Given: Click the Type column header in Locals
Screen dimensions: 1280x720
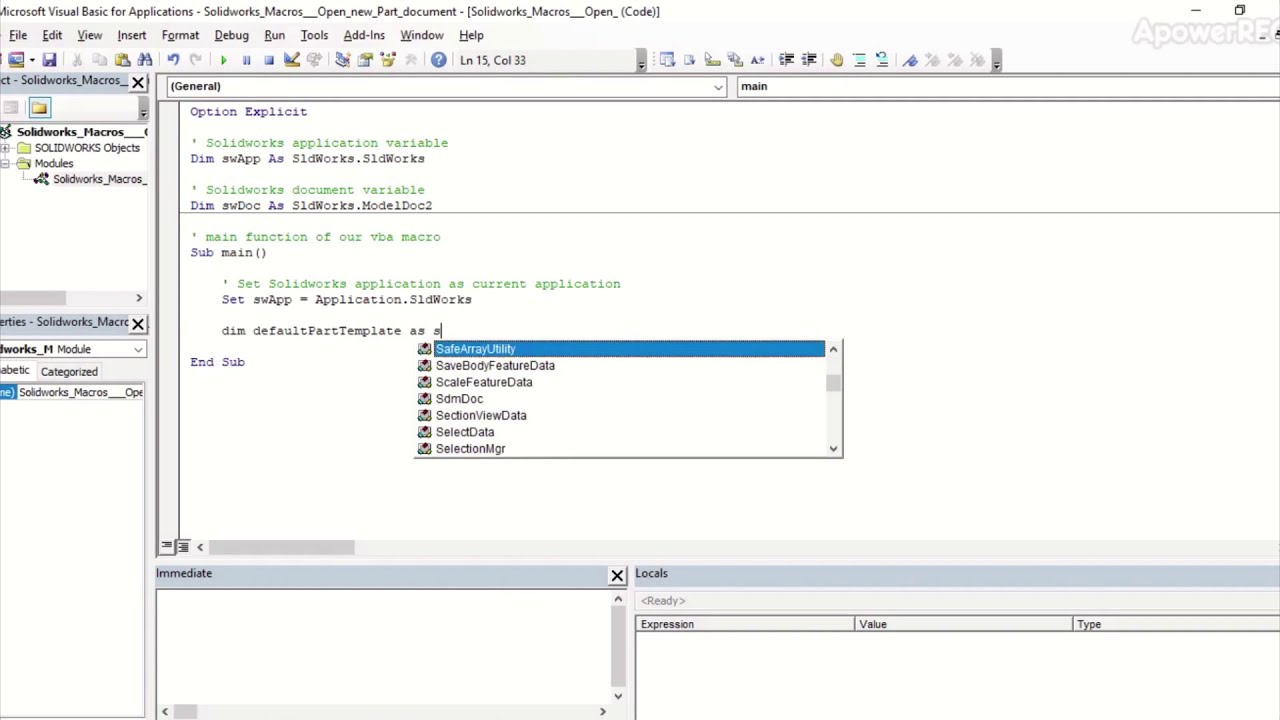Looking at the screenshot, I should 1175,624.
